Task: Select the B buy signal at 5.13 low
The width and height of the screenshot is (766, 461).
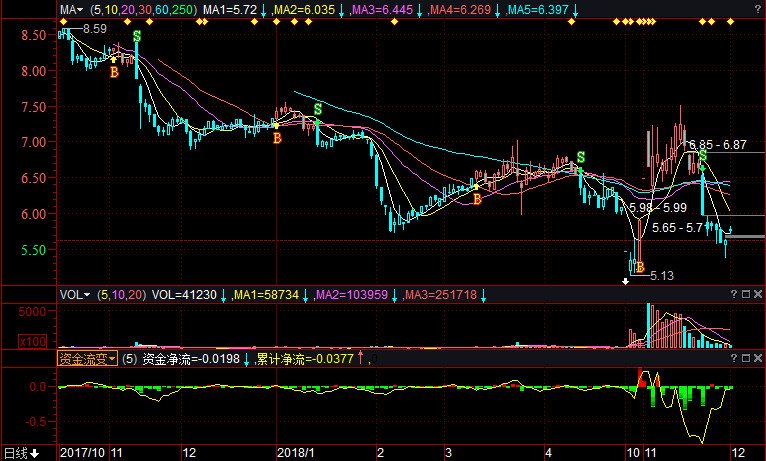Action: 640,267
